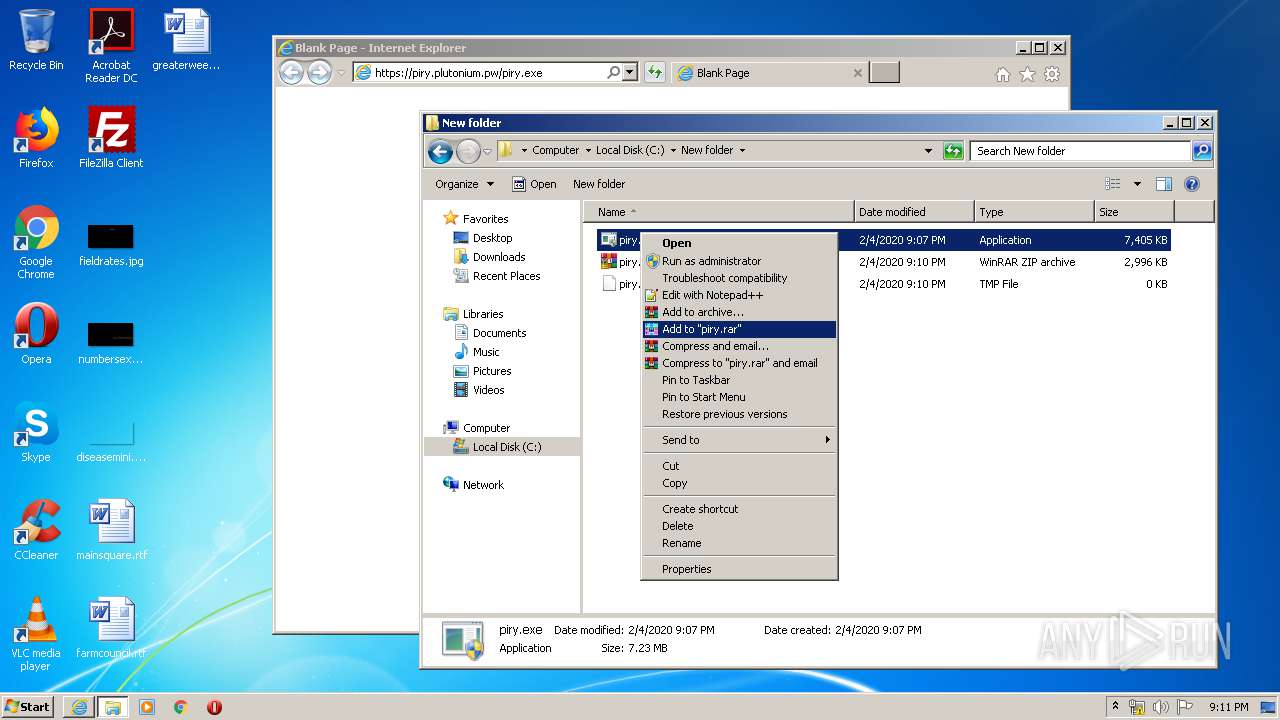Open the Start menu
The height and width of the screenshot is (720, 1280).
pyautogui.click(x=28, y=707)
